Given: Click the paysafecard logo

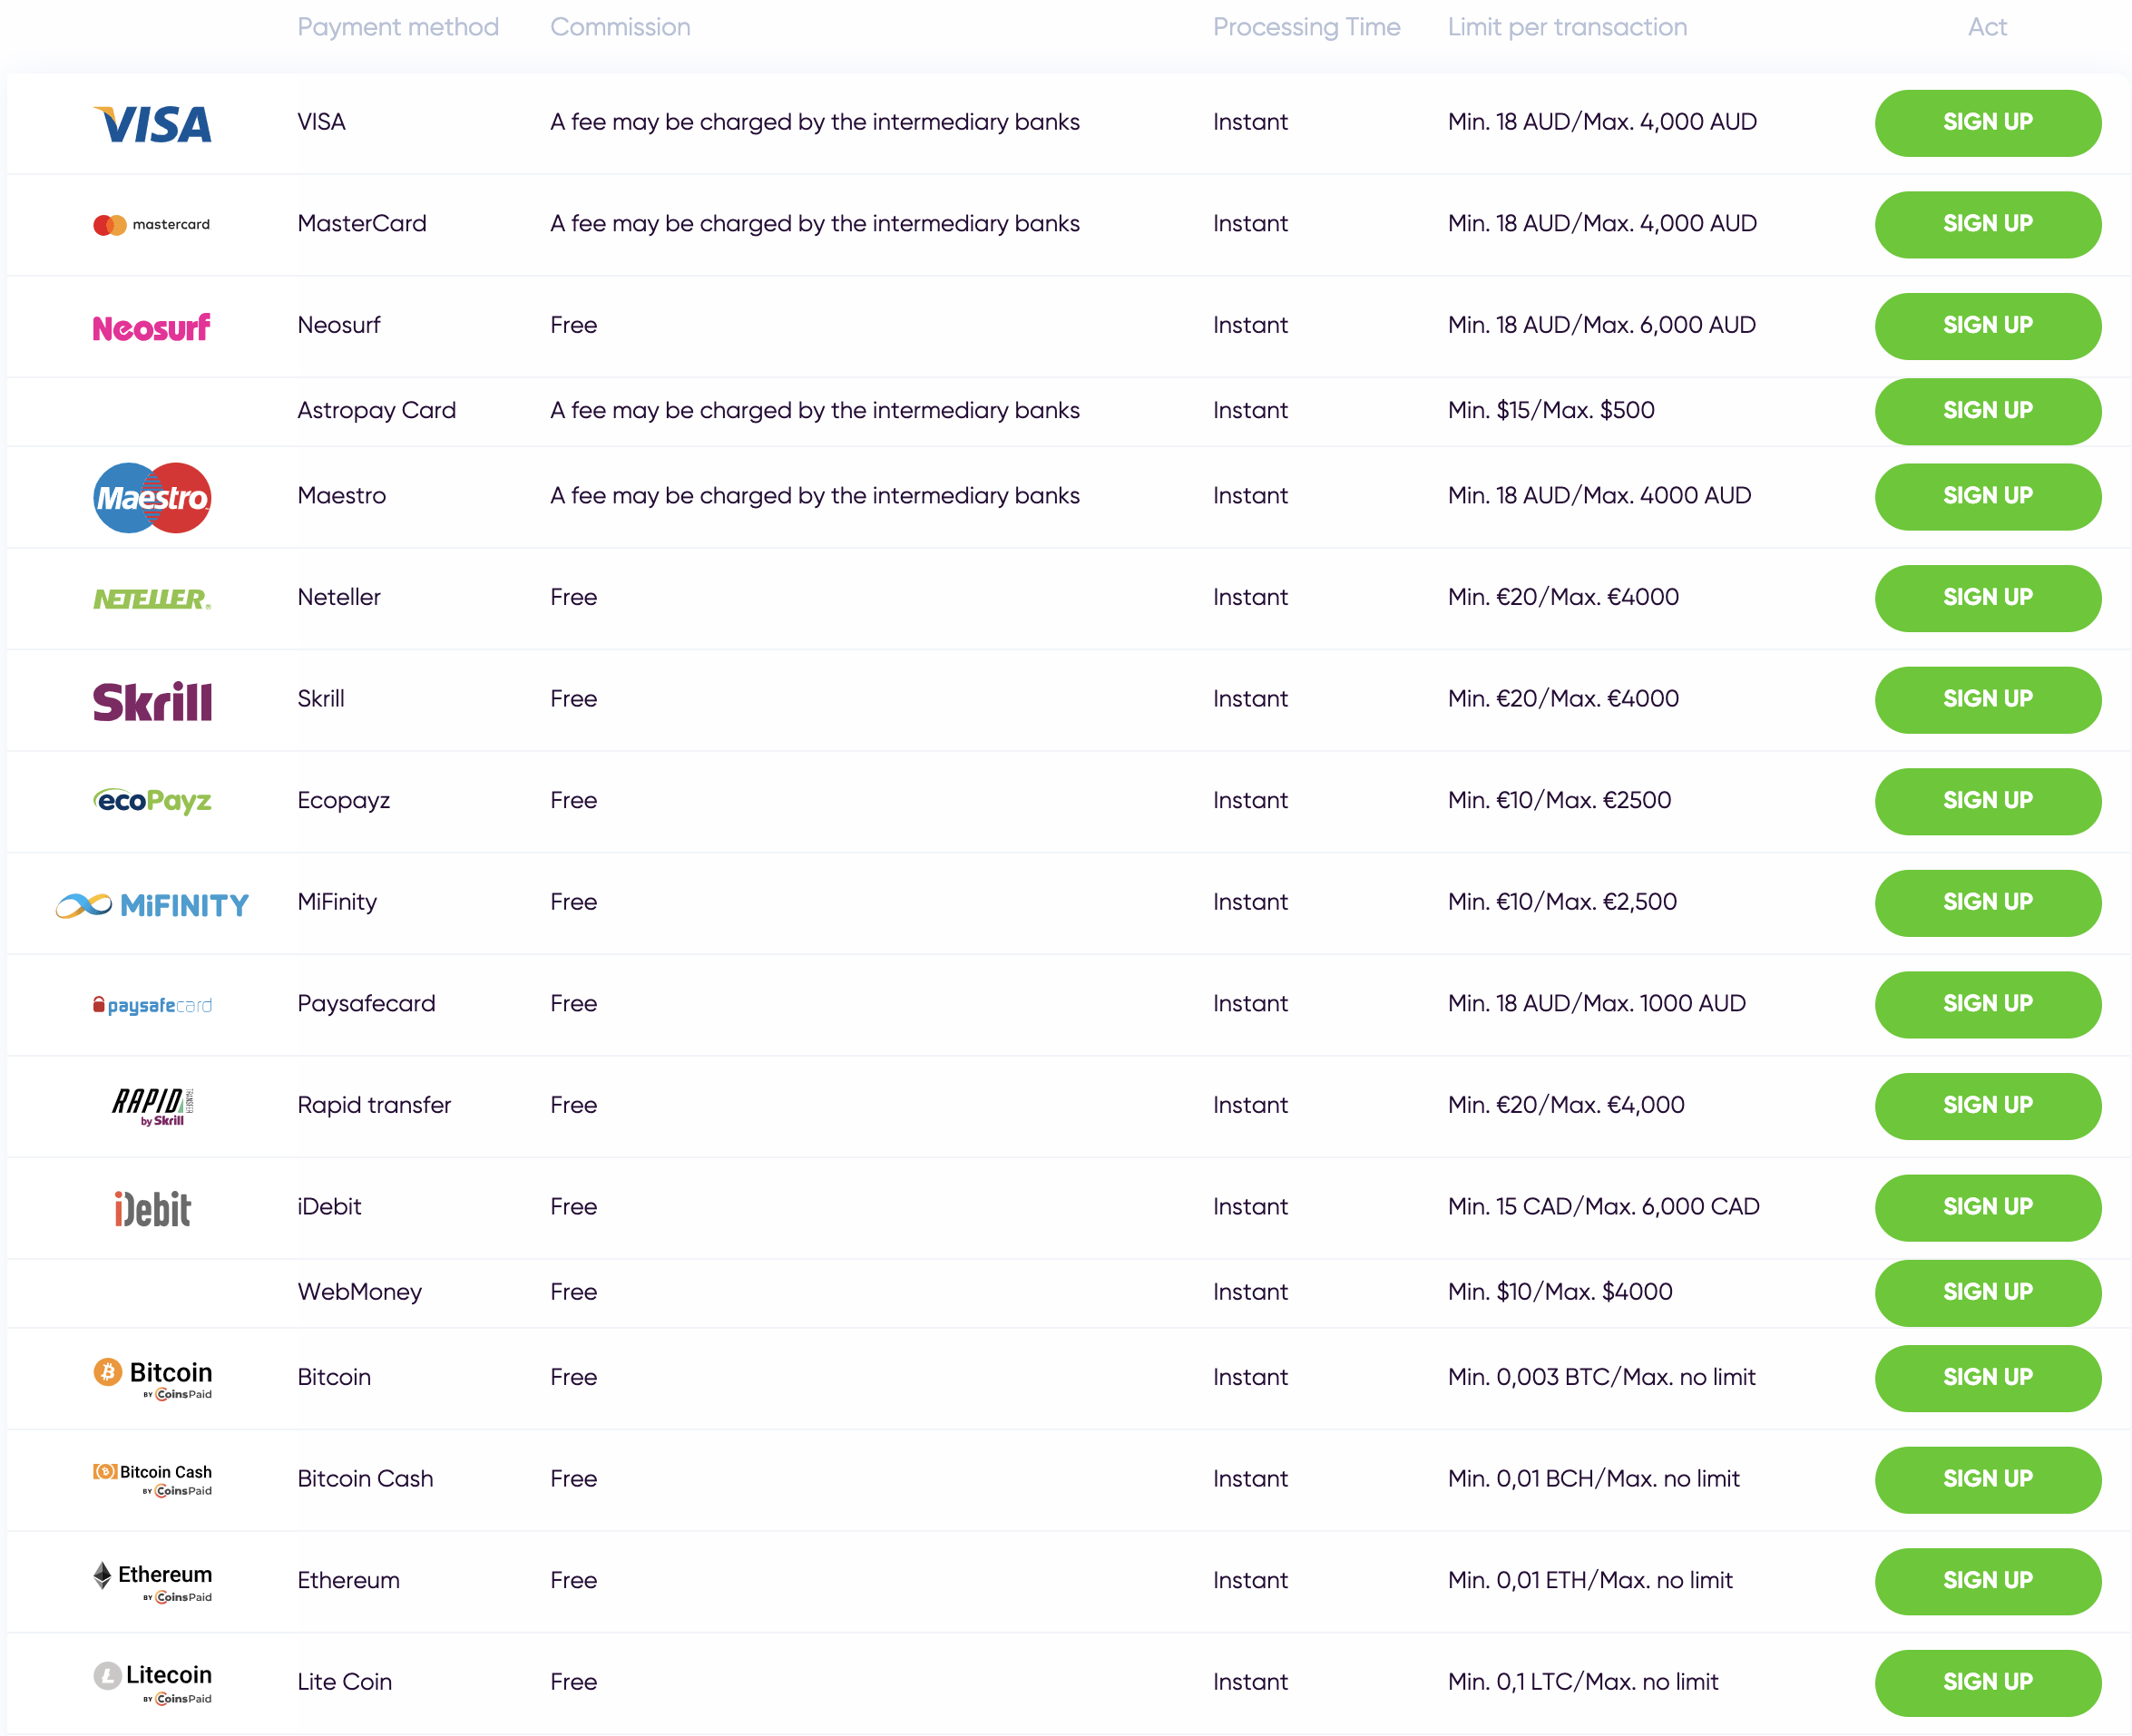Looking at the screenshot, I should tap(152, 1005).
